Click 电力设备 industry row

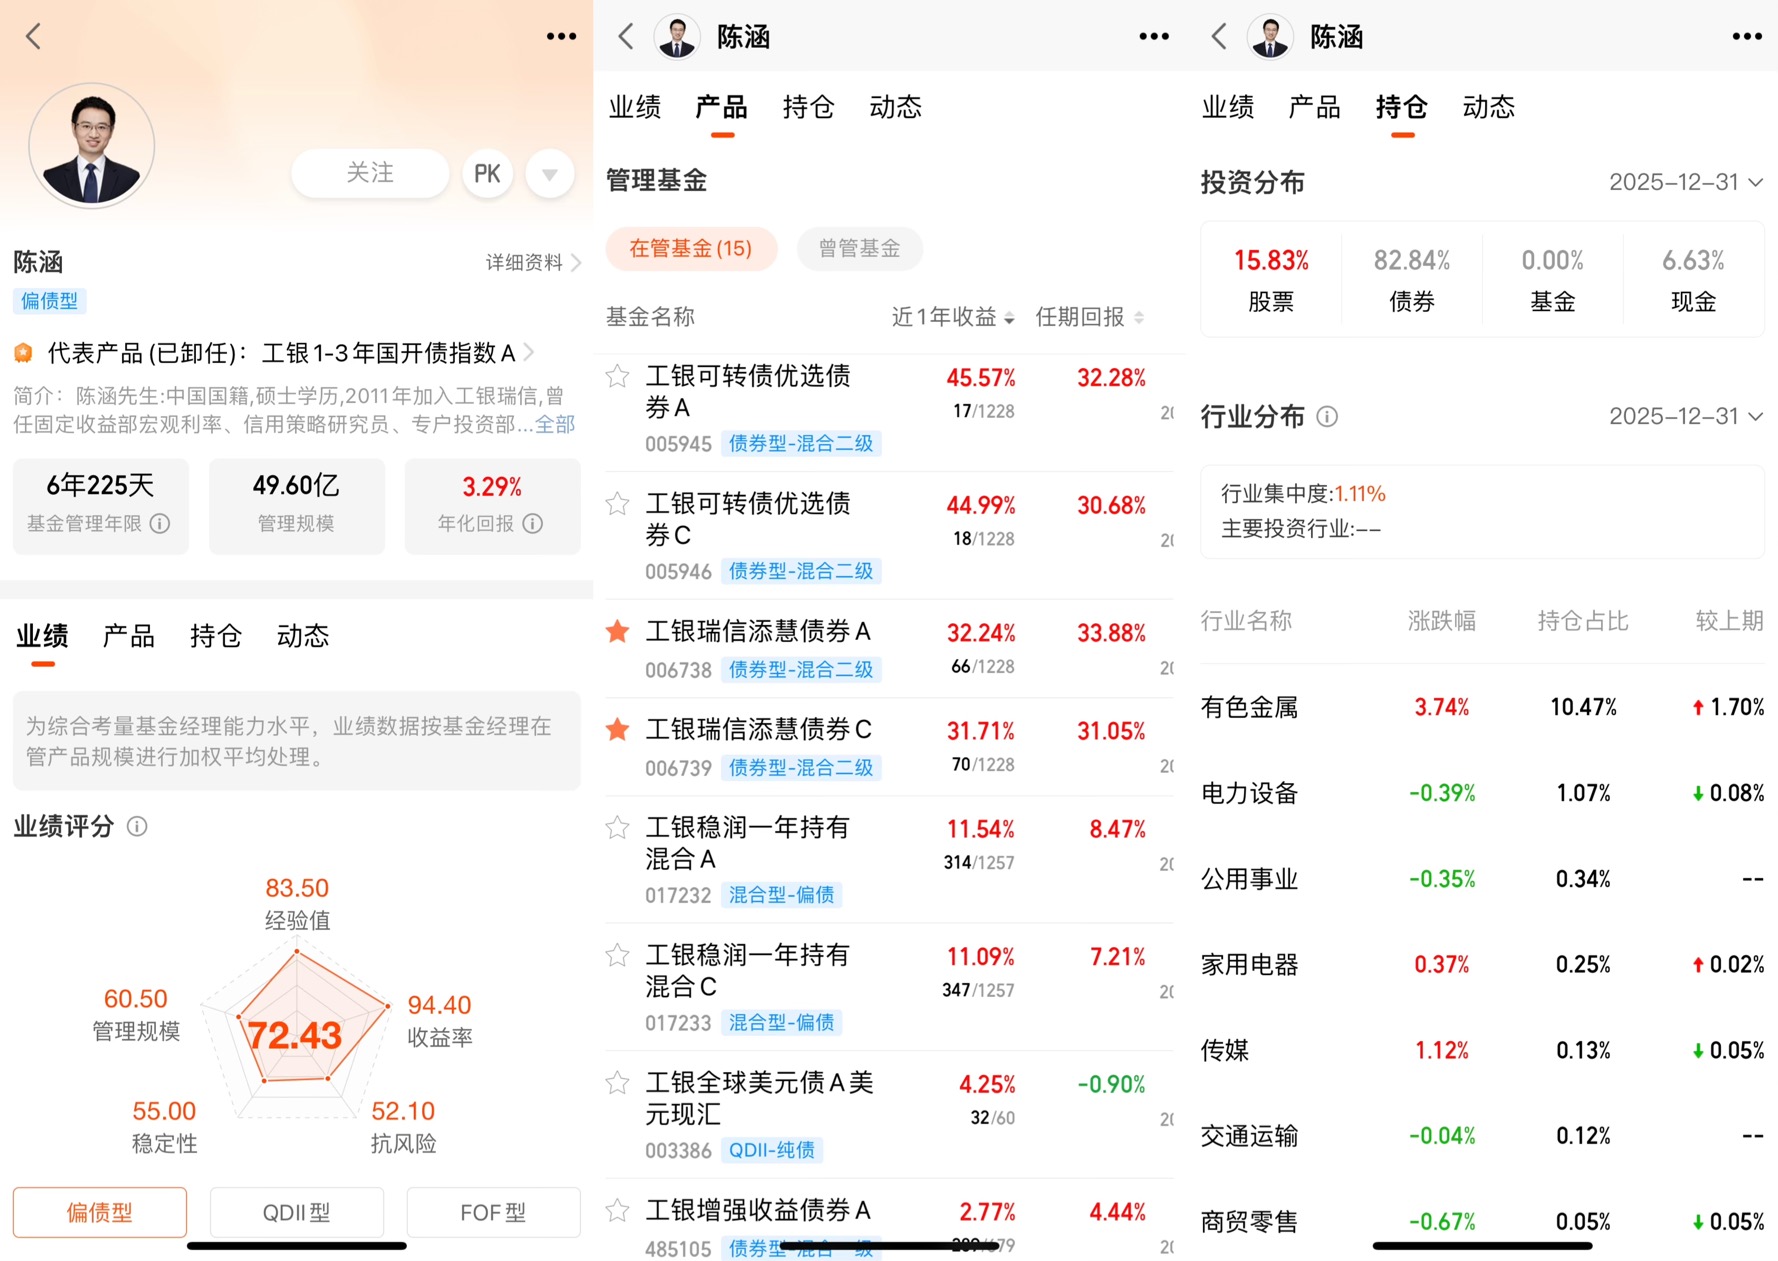click(x=1482, y=793)
